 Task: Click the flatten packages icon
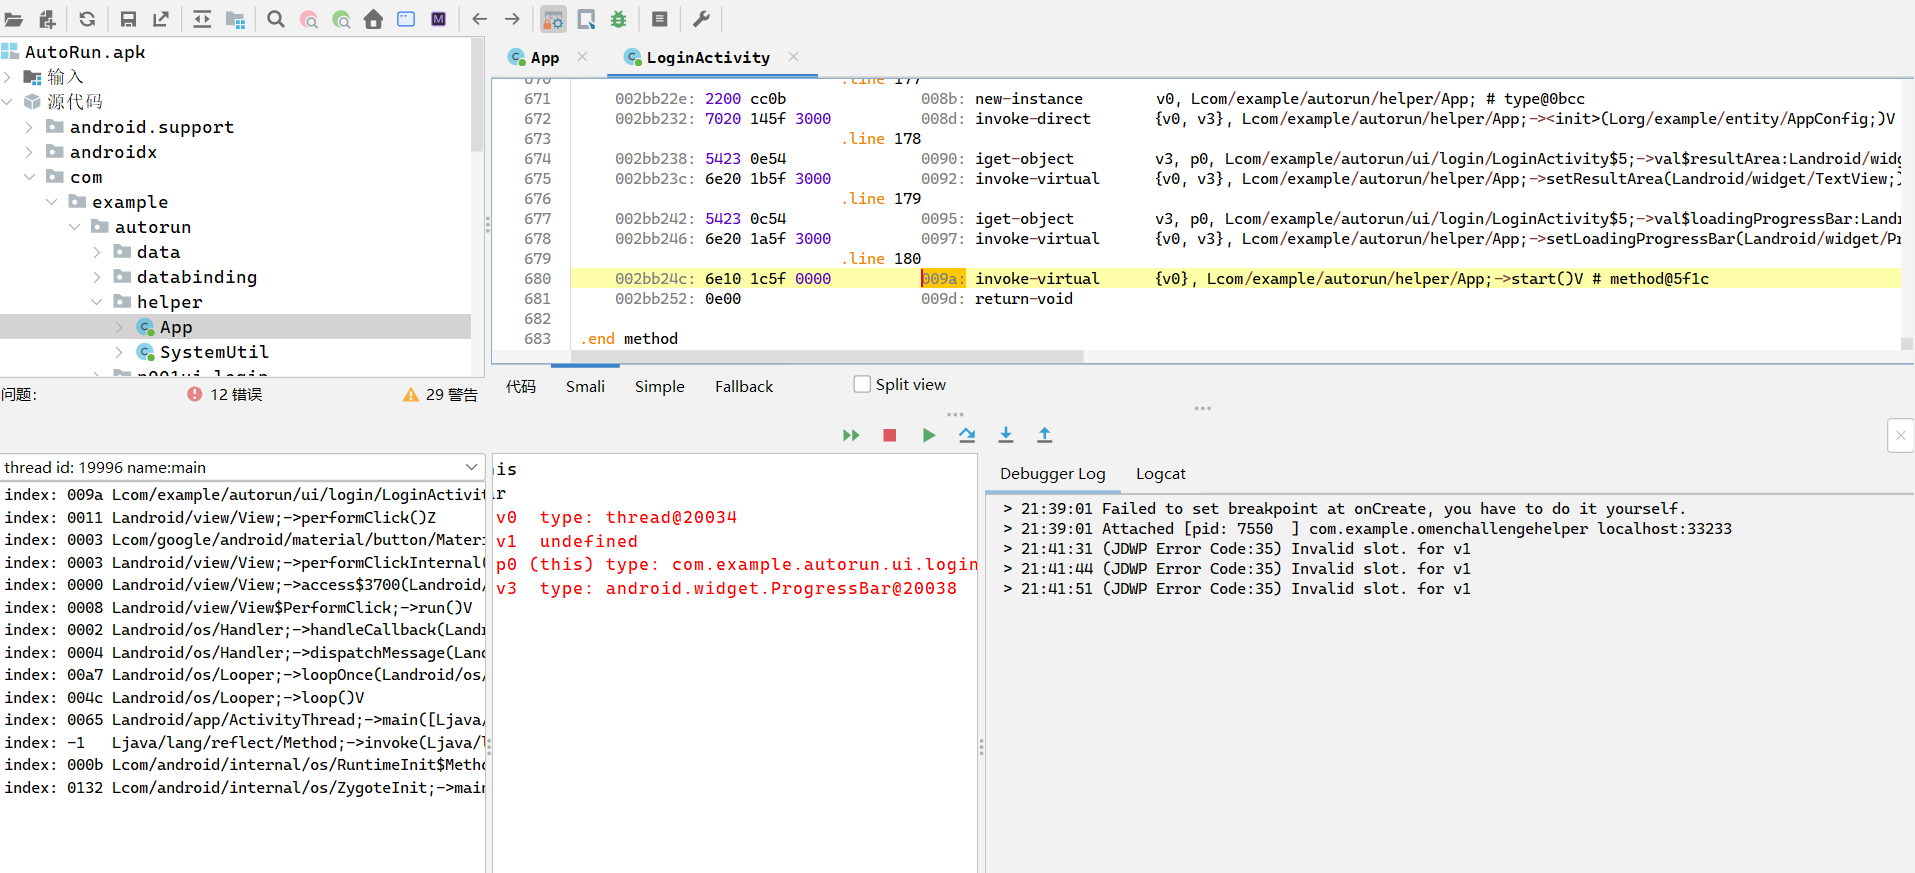pos(235,19)
